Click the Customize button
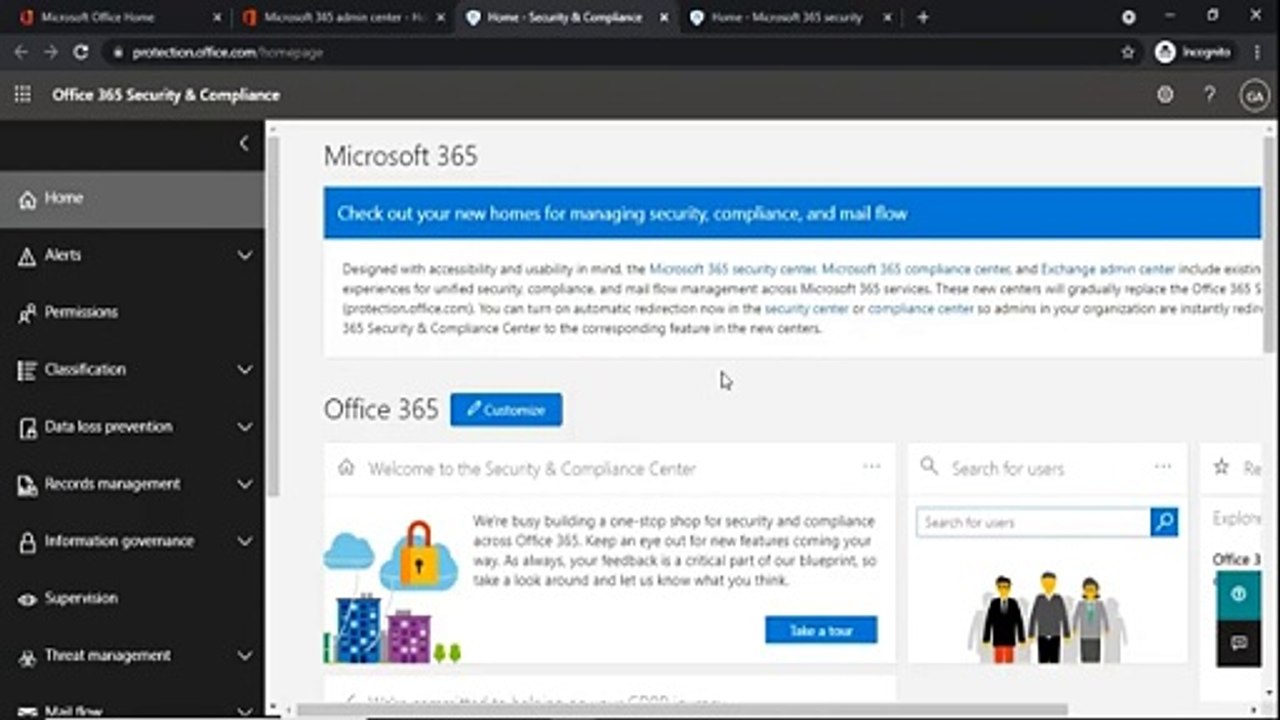1280x720 pixels. click(506, 410)
